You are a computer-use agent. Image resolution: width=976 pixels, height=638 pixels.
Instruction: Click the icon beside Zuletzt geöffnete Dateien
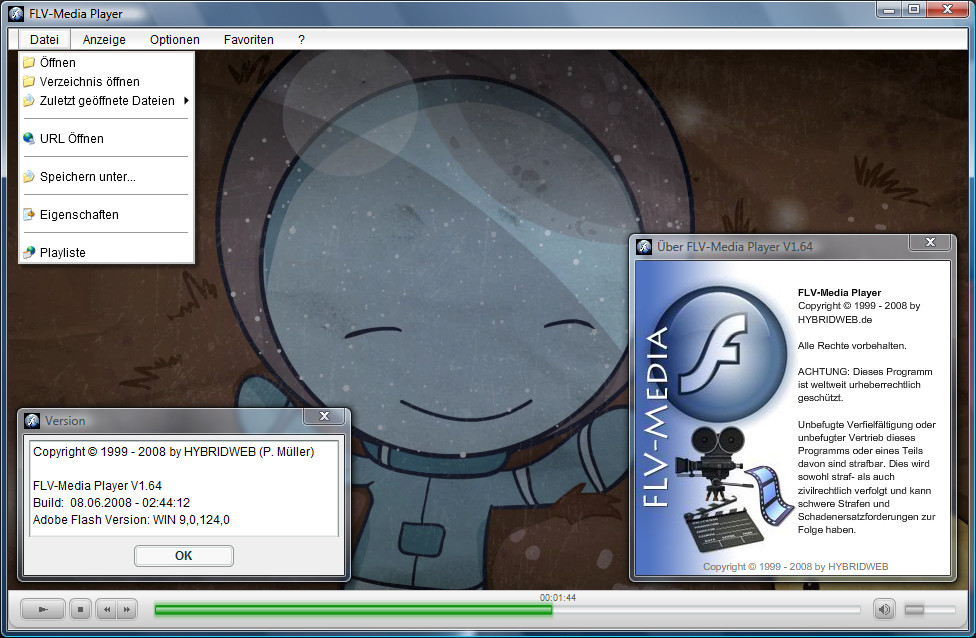(29, 101)
